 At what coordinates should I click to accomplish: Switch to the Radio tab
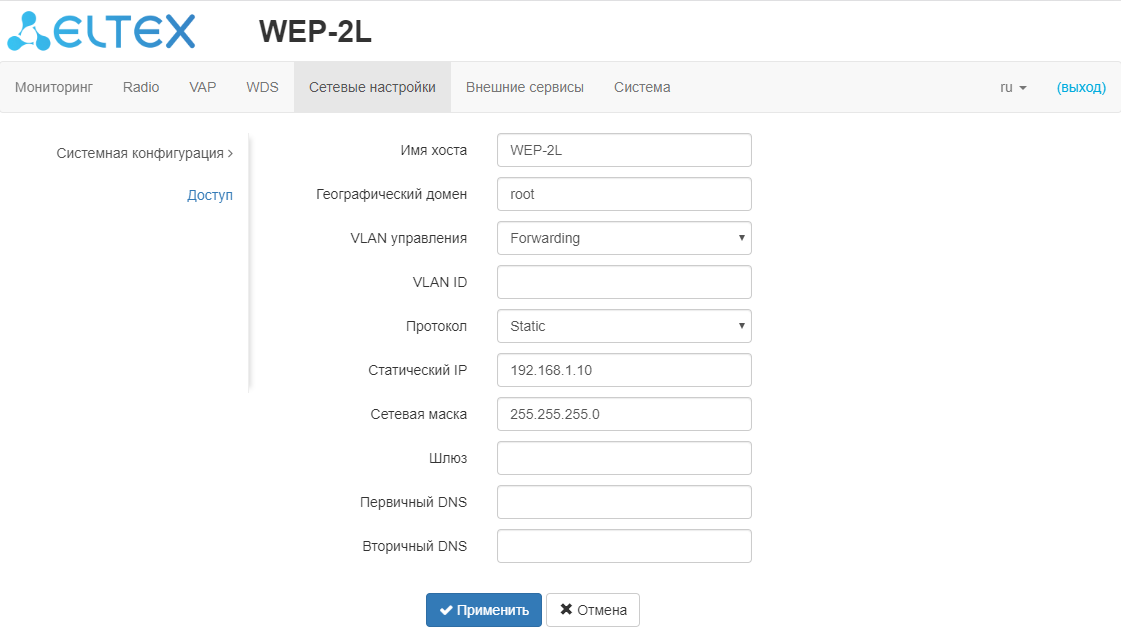coord(141,87)
